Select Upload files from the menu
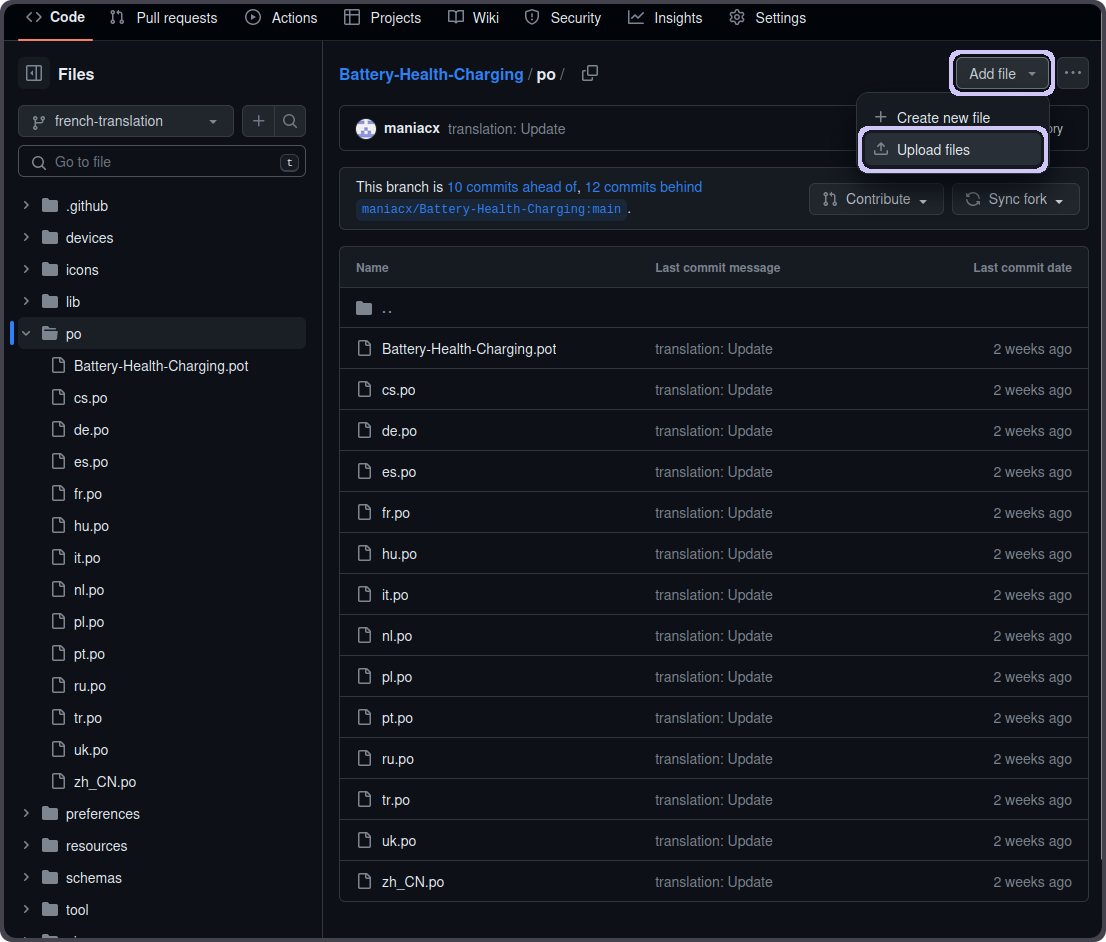The image size is (1106, 942). click(x=933, y=150)
